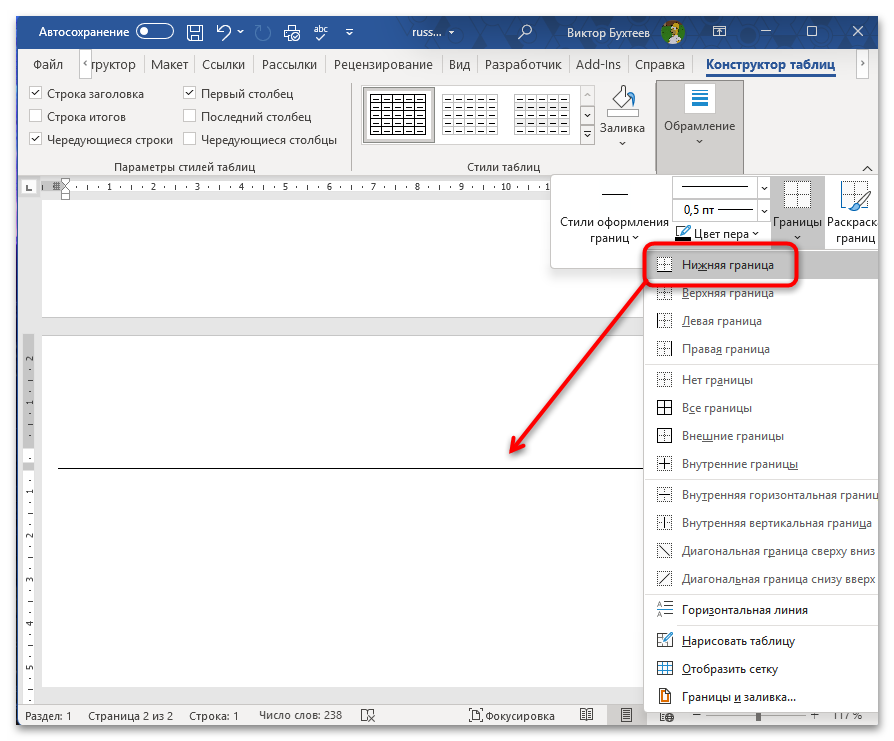
Task: Switch to the Ссылки tab
Action: [223, 64]
